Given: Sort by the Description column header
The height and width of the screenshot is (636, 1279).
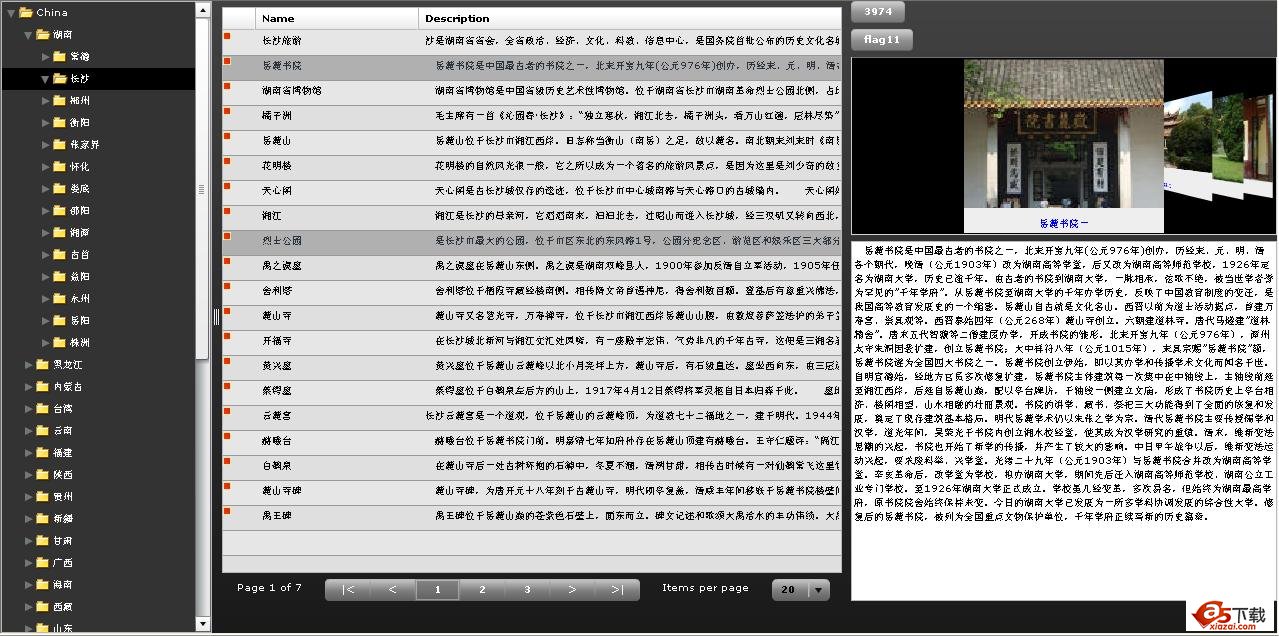Looking at the screenshot, I should click(x=630, y=18).
